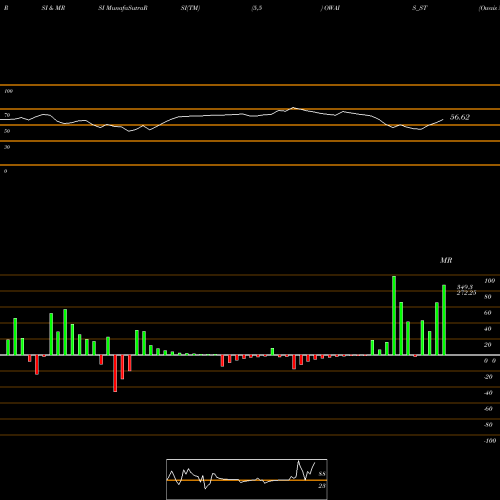Click the RSI axis label 100
This screenshot has width=500, height=500.
tap(8, 91)
